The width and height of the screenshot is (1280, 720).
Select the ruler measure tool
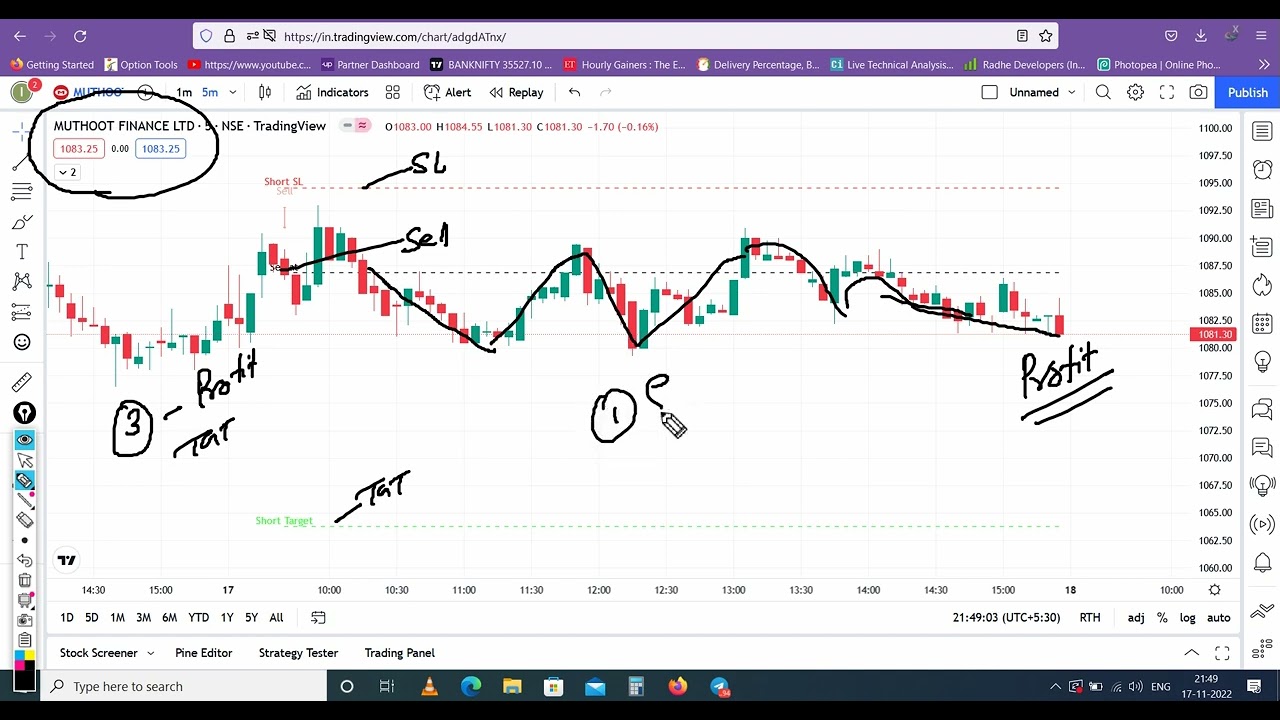pos(21,382)
